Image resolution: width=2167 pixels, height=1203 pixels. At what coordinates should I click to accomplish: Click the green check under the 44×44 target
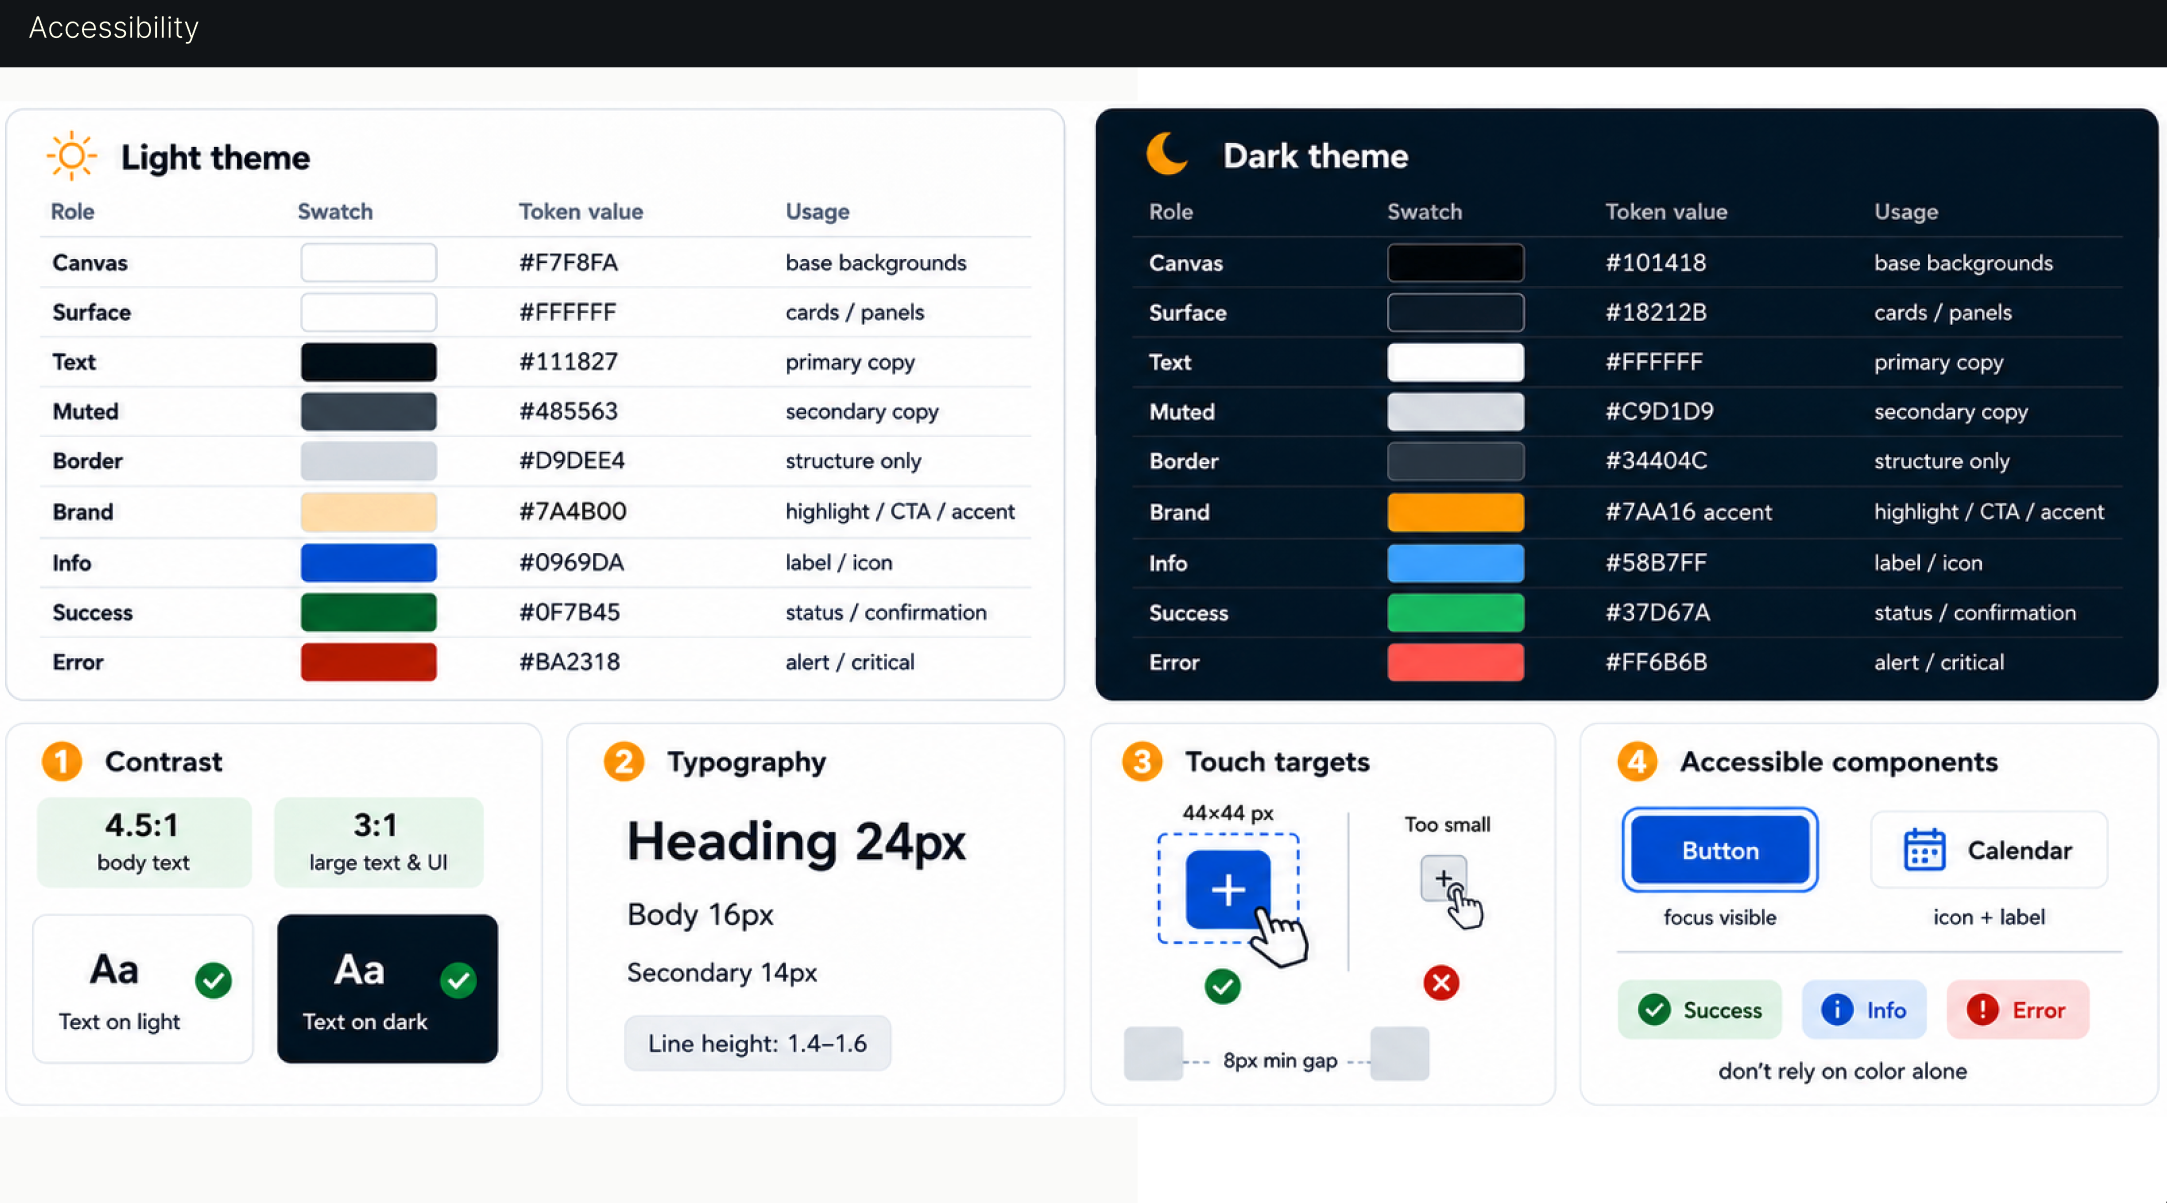[1222, 986]
